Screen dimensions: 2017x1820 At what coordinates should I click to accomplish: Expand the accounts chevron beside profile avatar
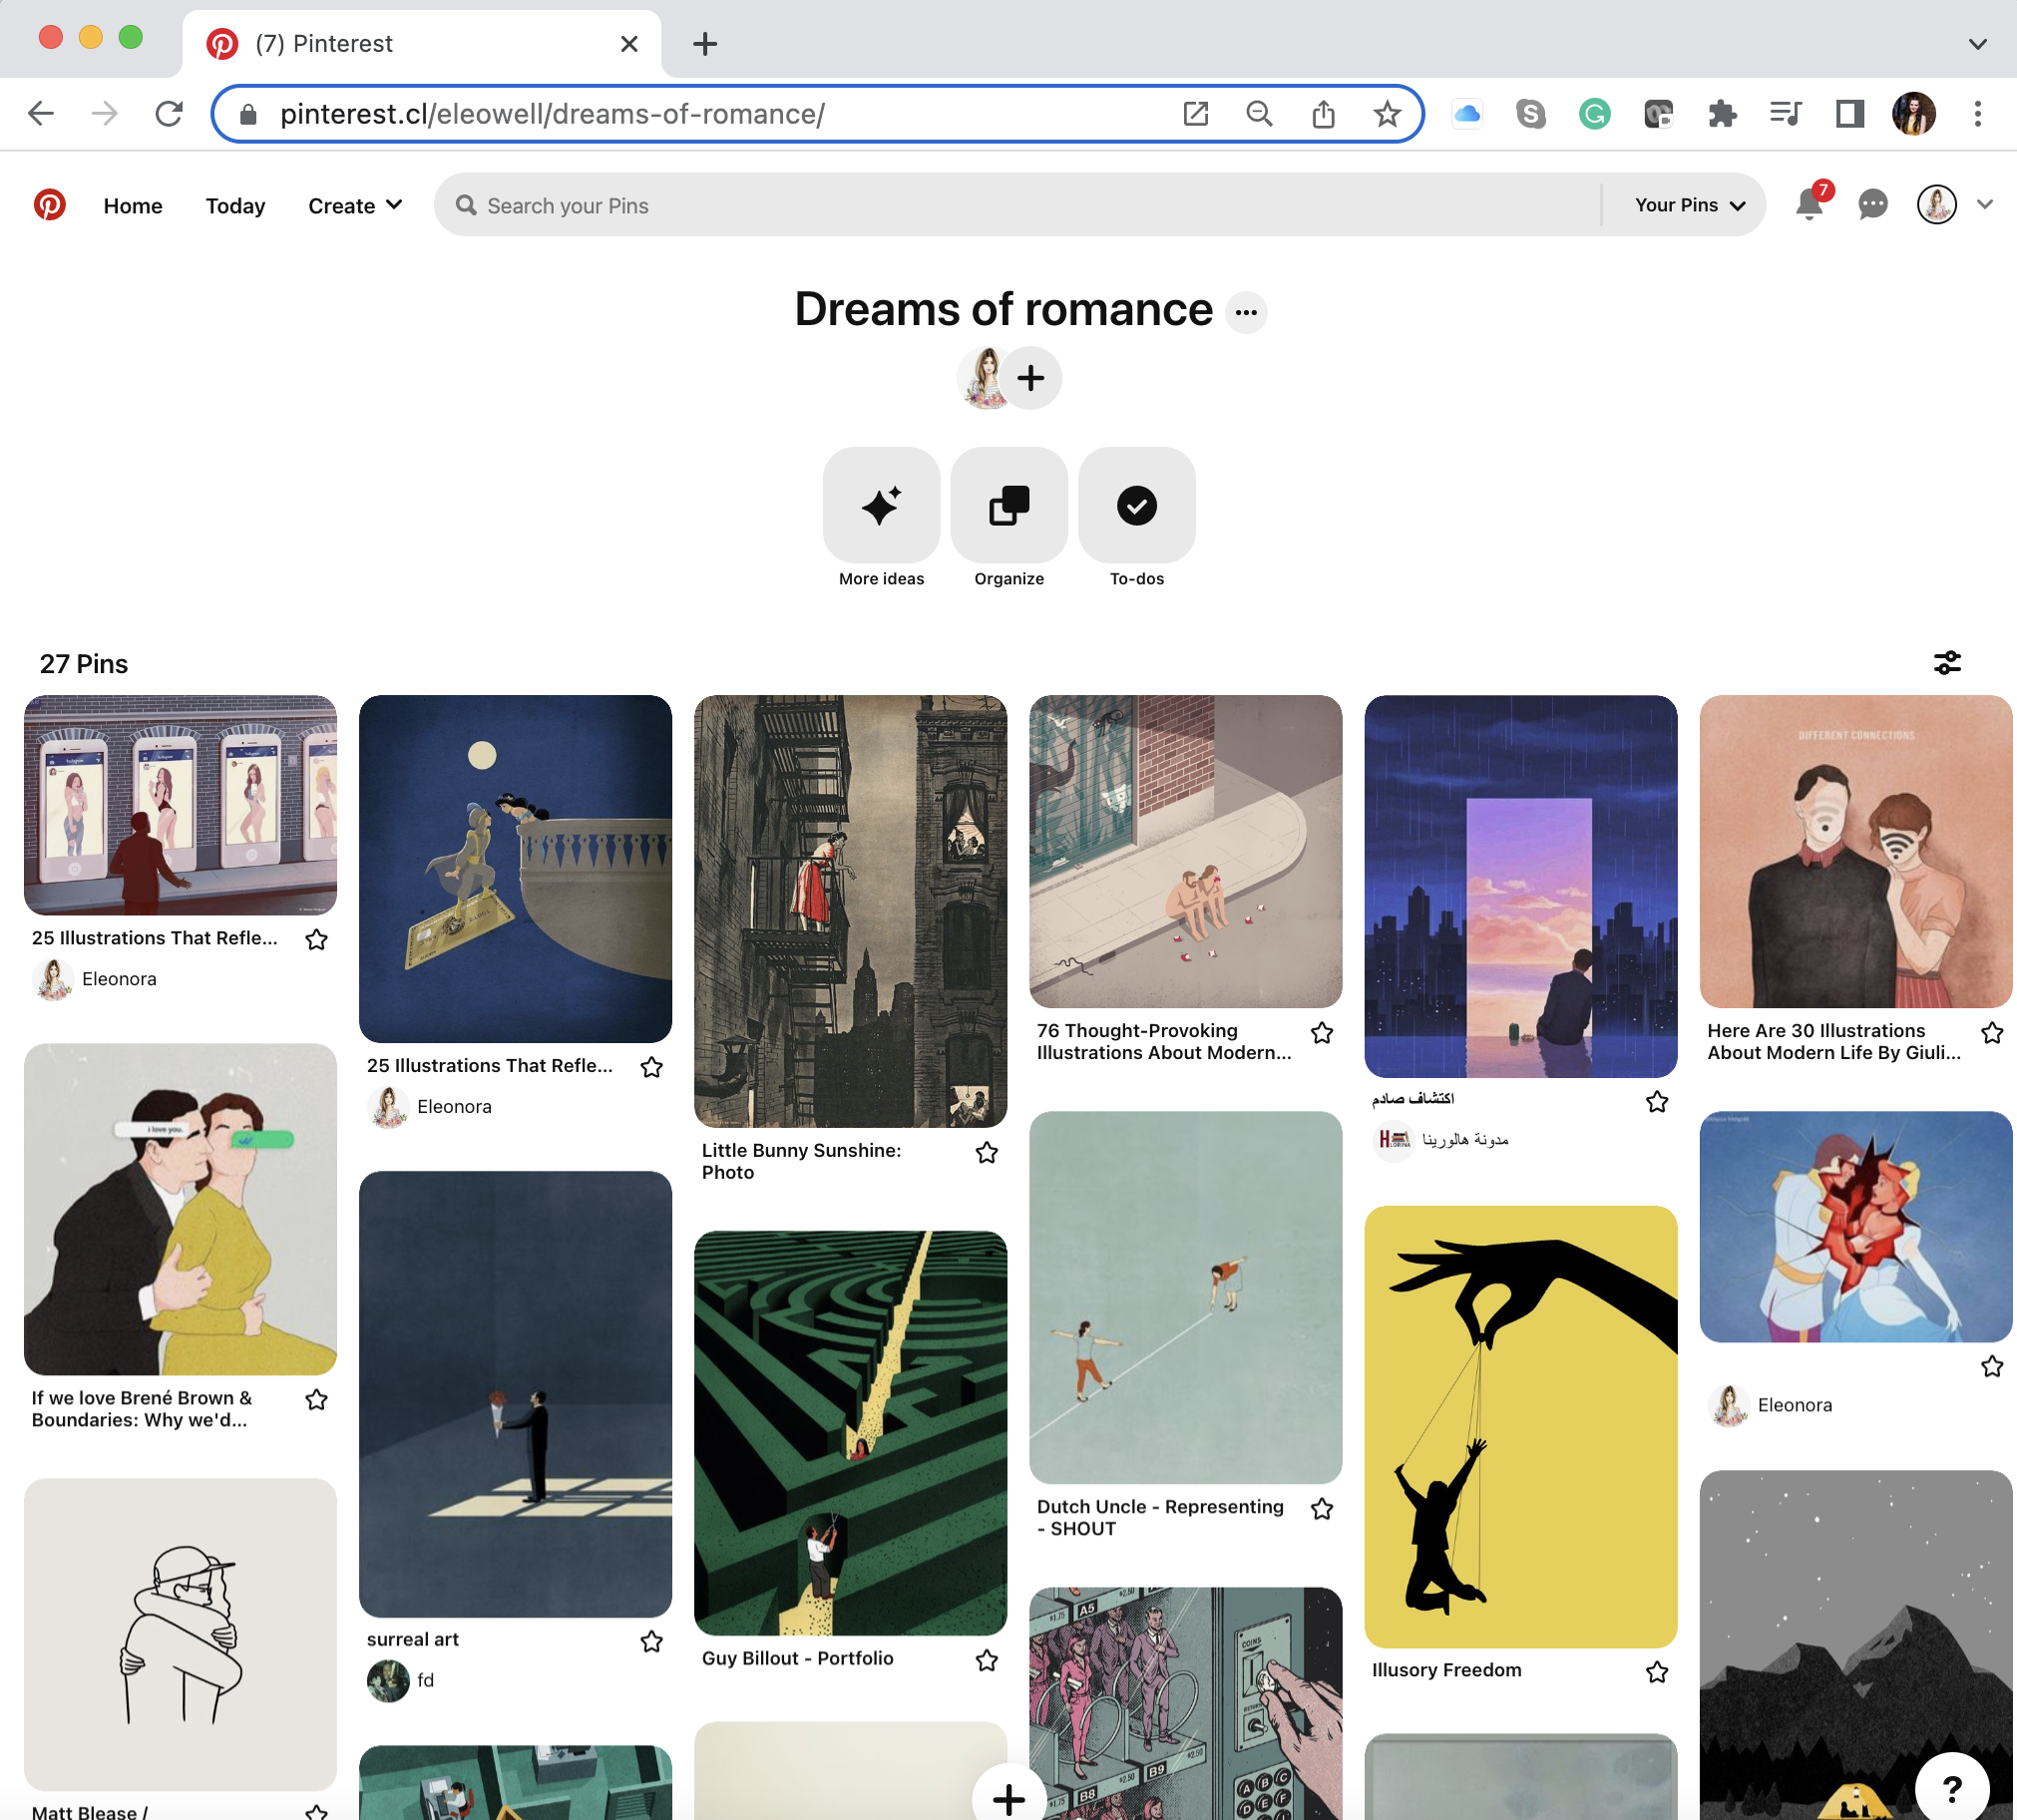pyautogui.click(x=1984, y=205)
